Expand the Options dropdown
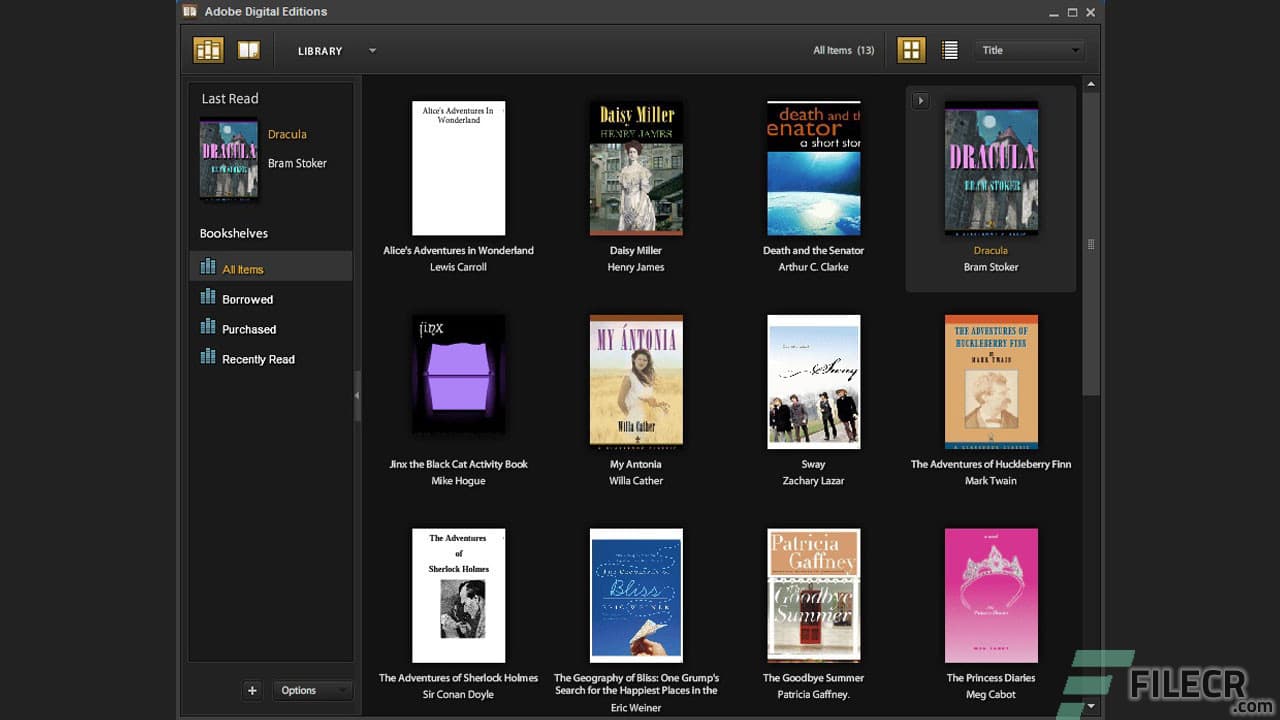Screen dimensions: 1280x720 coord(312,690)
